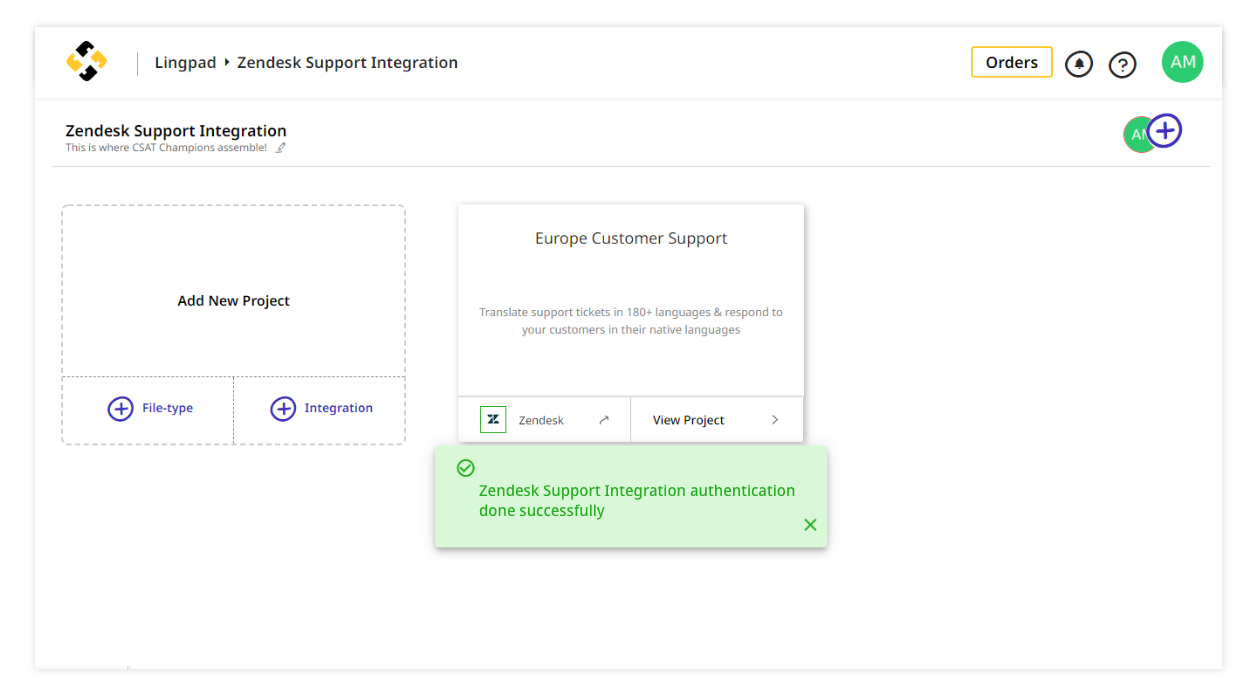The height and width of the screenshot is (696, 1257).
Task: Click the Zendesk label on project card
Action: [541, 420]
